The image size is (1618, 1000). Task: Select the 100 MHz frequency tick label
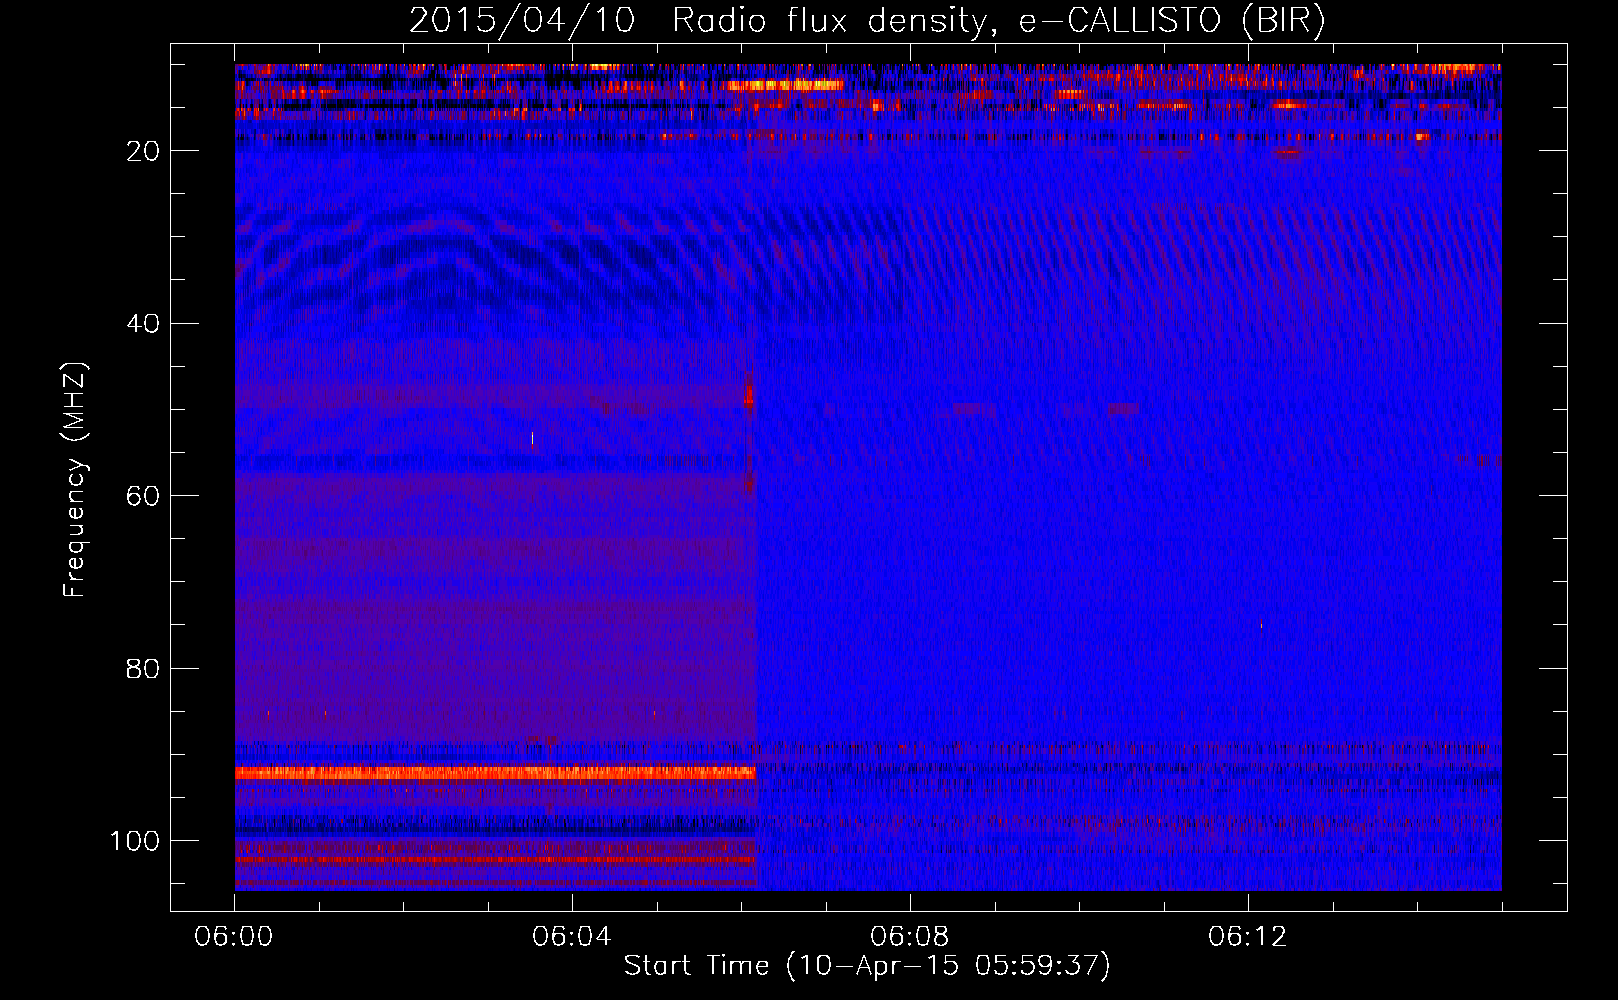(135, 841)
